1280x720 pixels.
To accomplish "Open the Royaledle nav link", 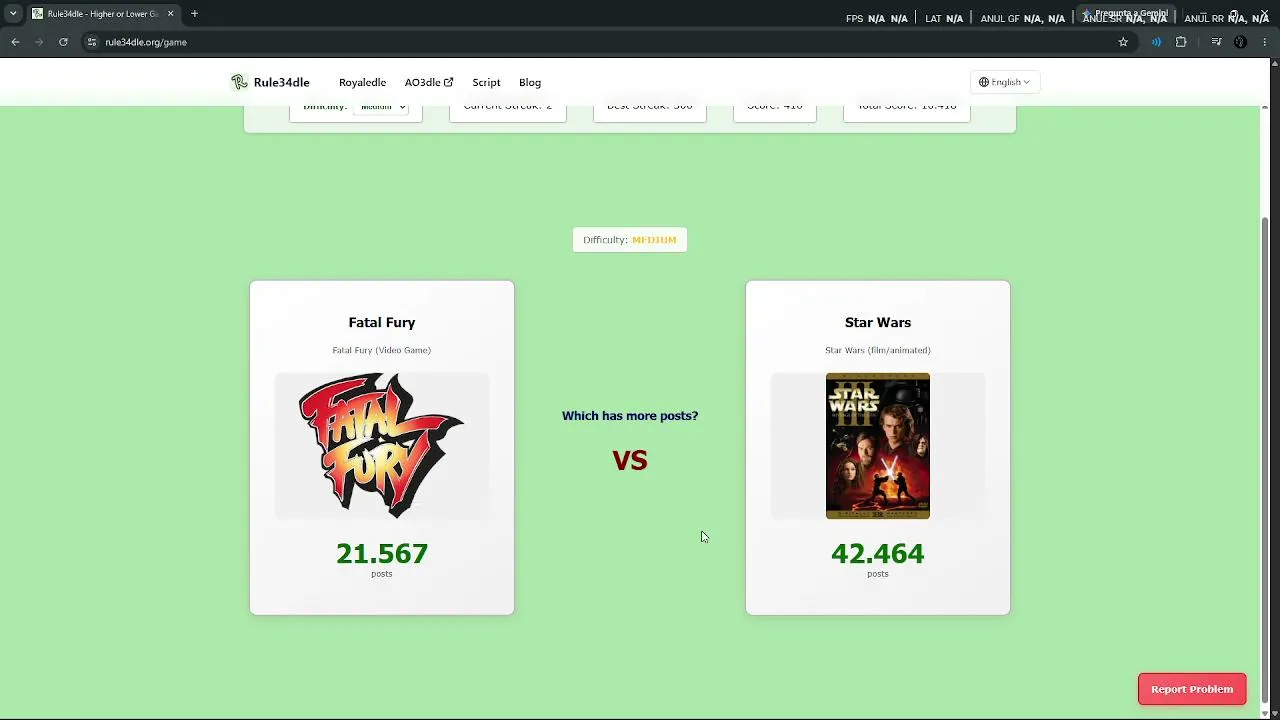I will [362, 82].
